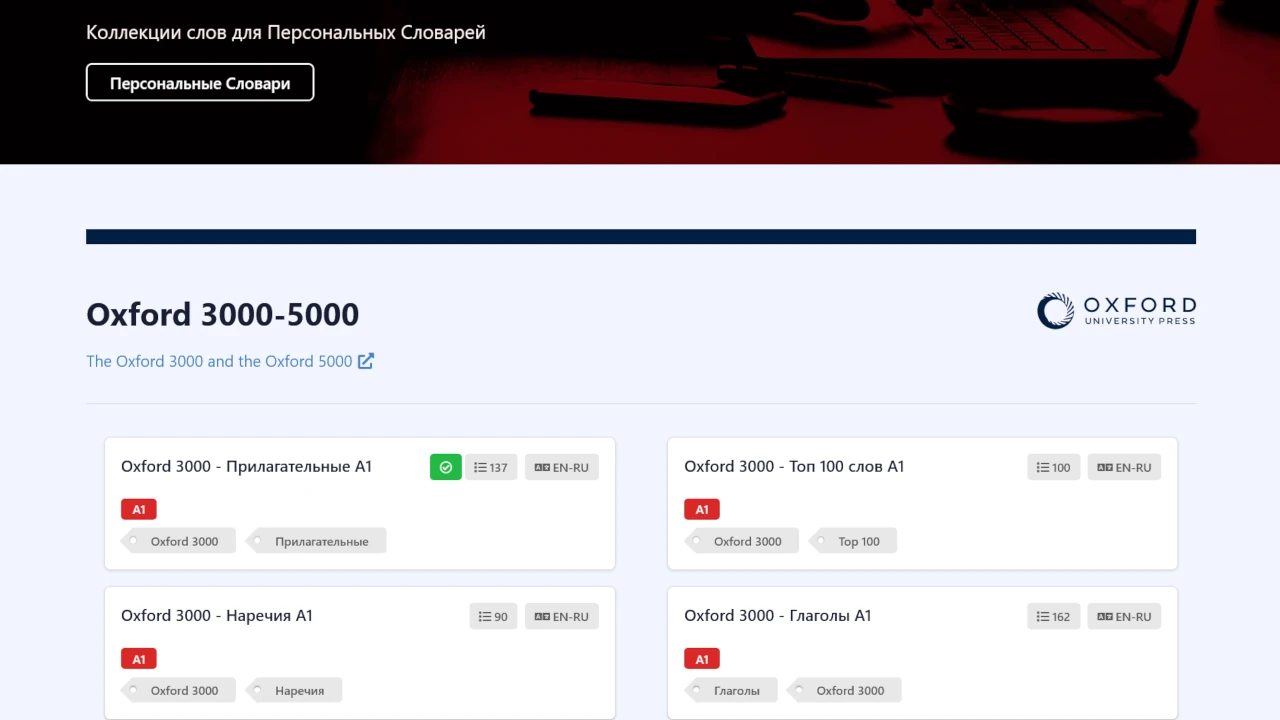Select Oxford 3000 tag on Глаголы card
This screenshot has height=720, width=1280.
[844, 690]
